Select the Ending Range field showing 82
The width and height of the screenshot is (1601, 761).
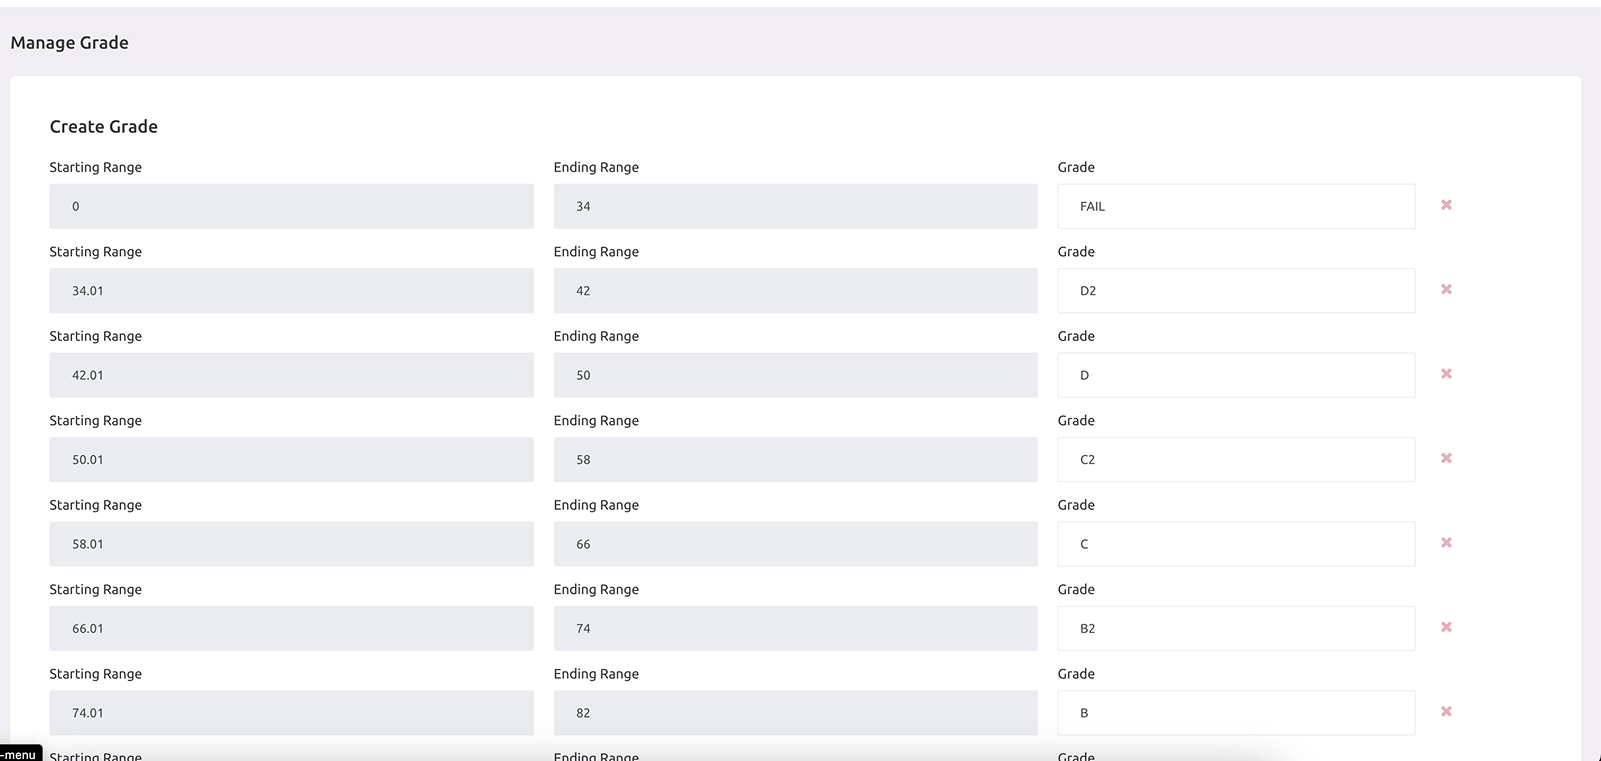click(x=795, y=713)
